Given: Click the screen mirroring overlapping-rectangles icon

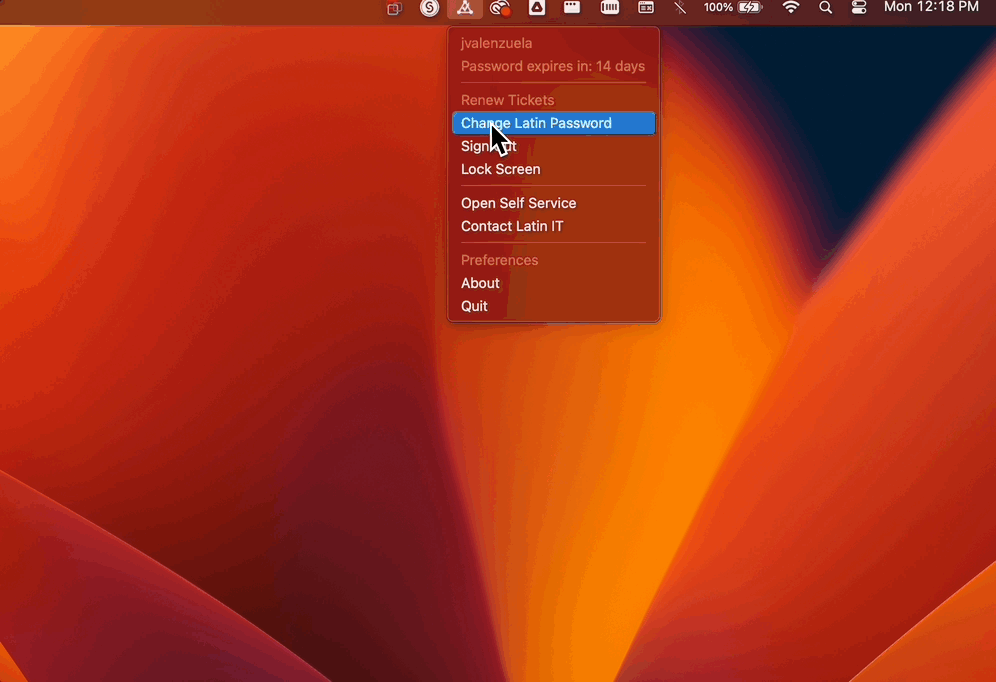Looking at the screenshot, I should tap(394, 8).
